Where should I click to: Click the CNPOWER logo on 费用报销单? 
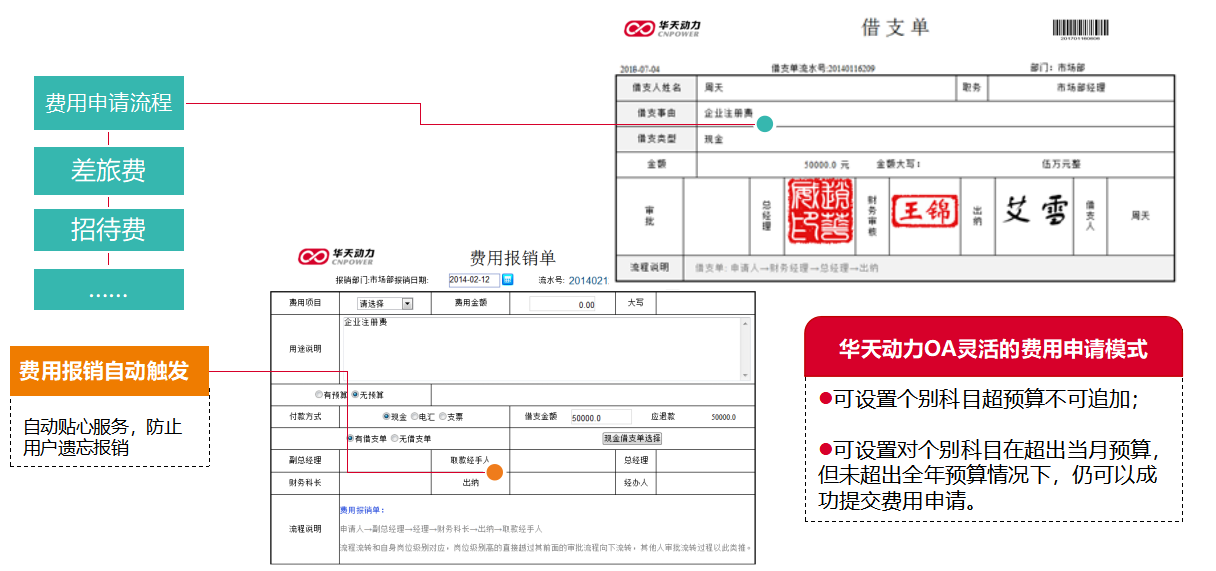336,257
